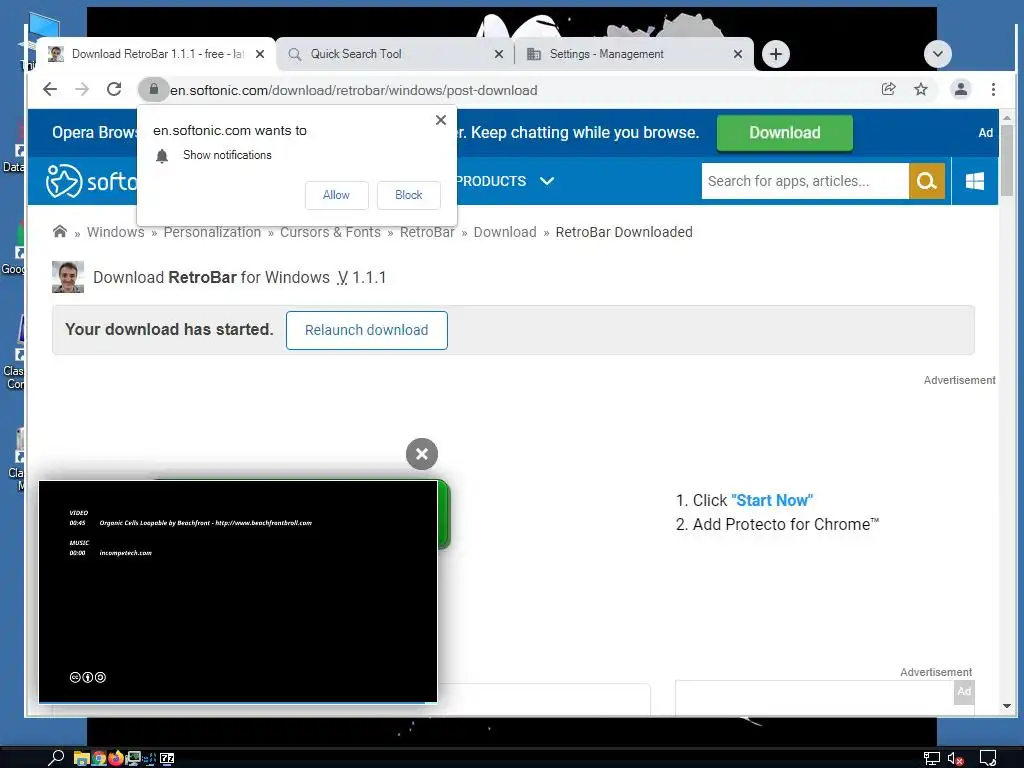
Task: Open the Chrome profile avatar
Action: tap(961, 89)
